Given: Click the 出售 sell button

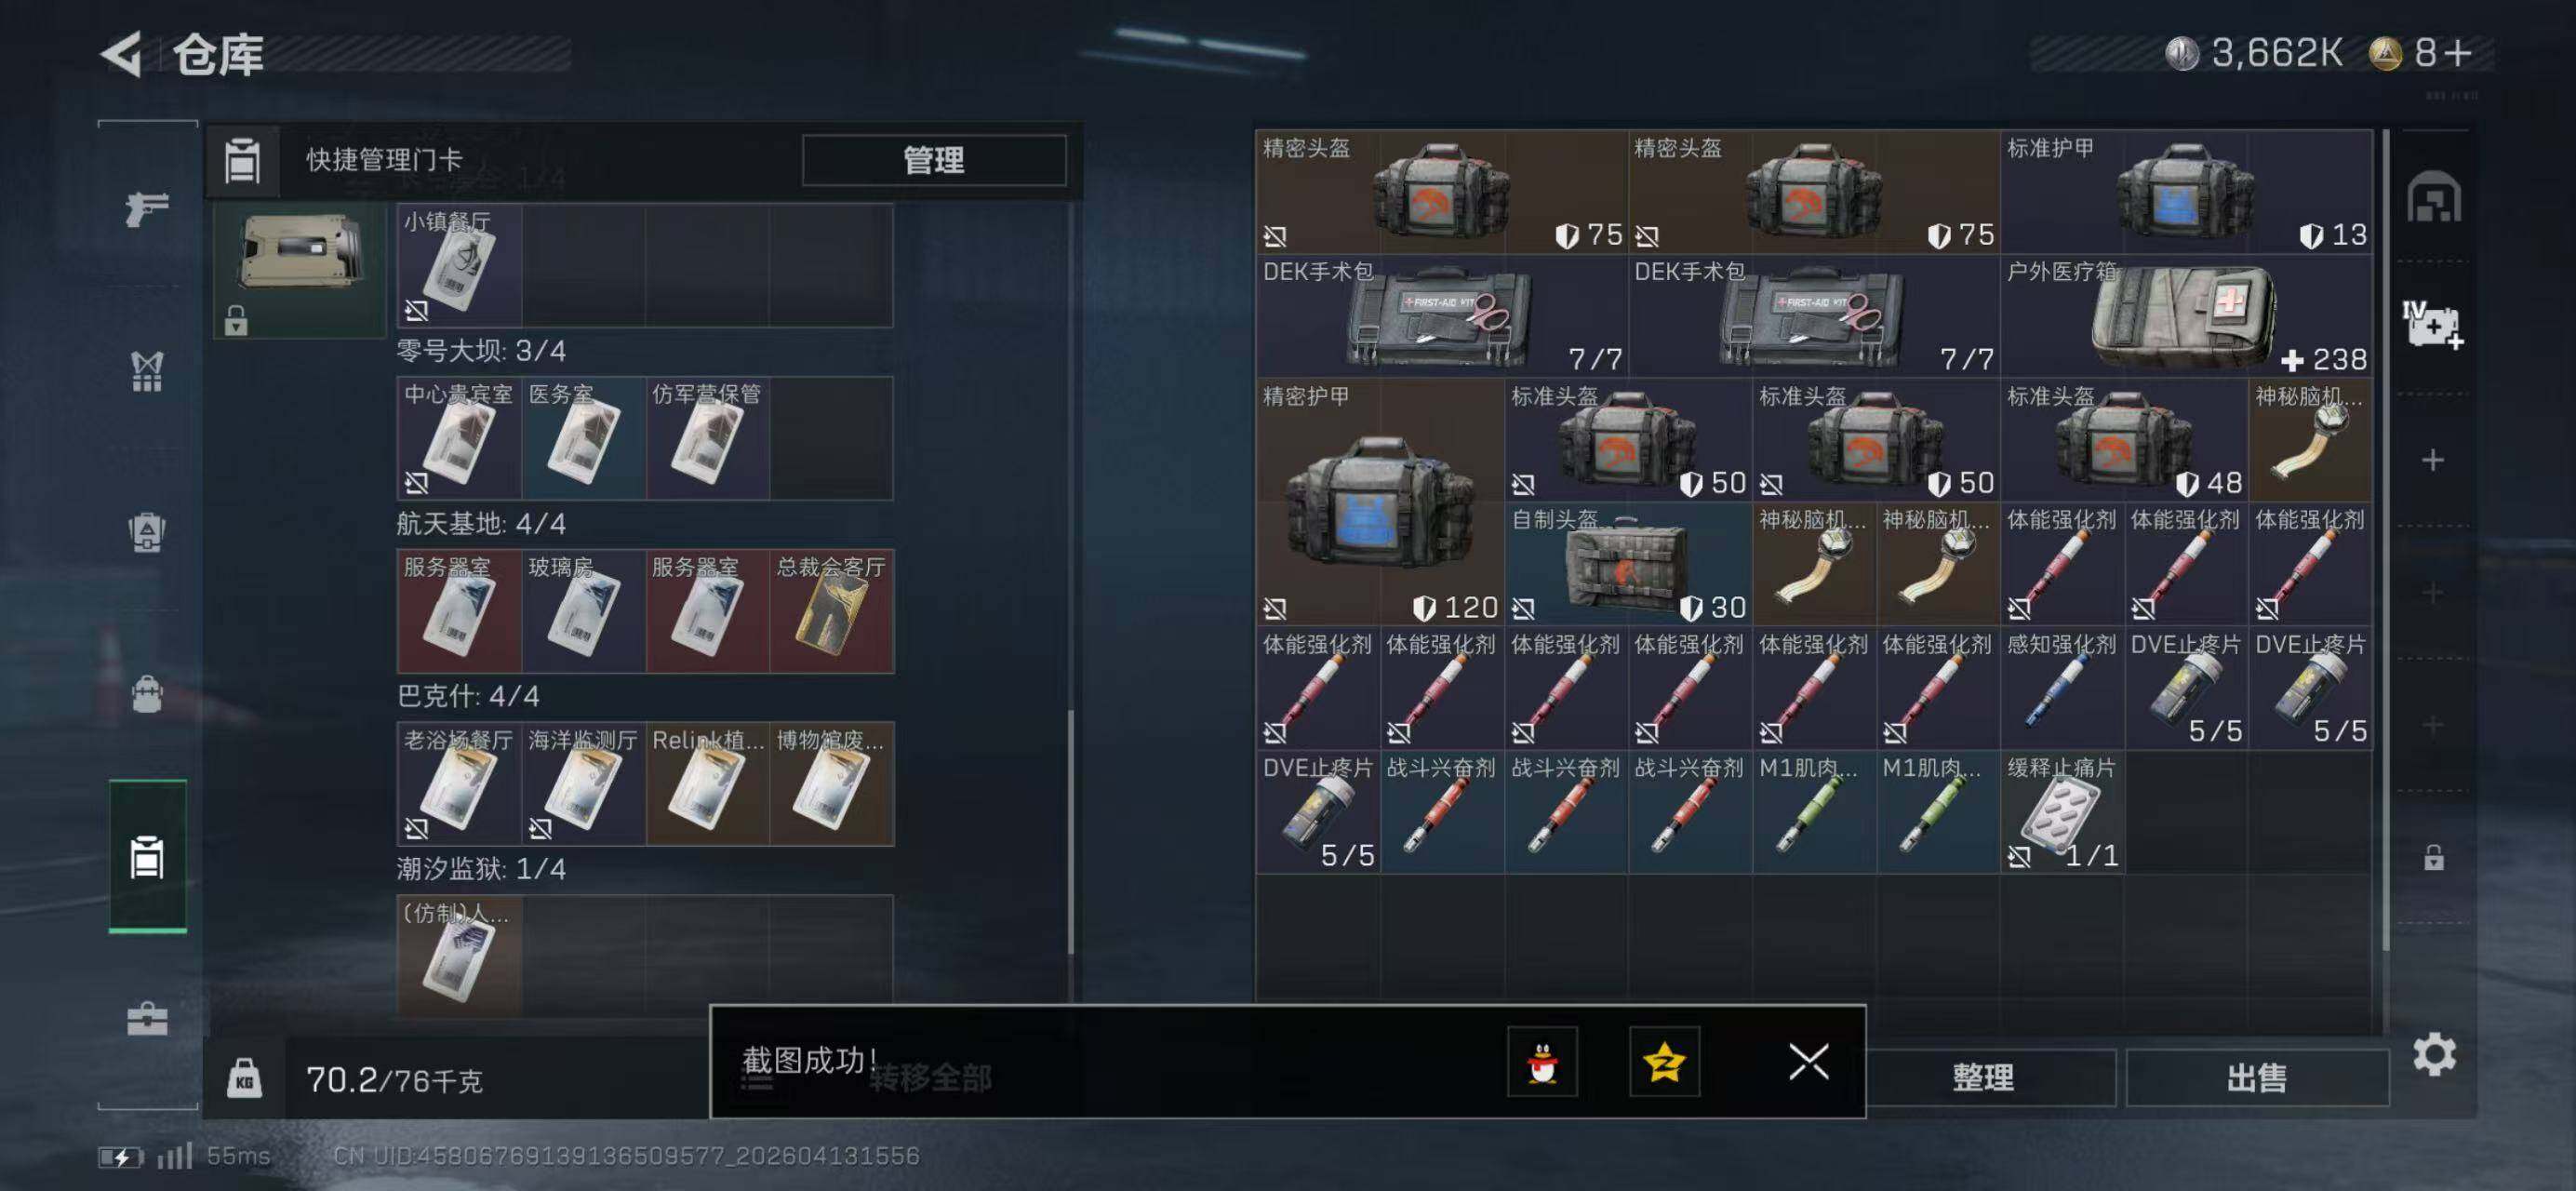Looking at the screenshot, I should click(2257, 1077).
